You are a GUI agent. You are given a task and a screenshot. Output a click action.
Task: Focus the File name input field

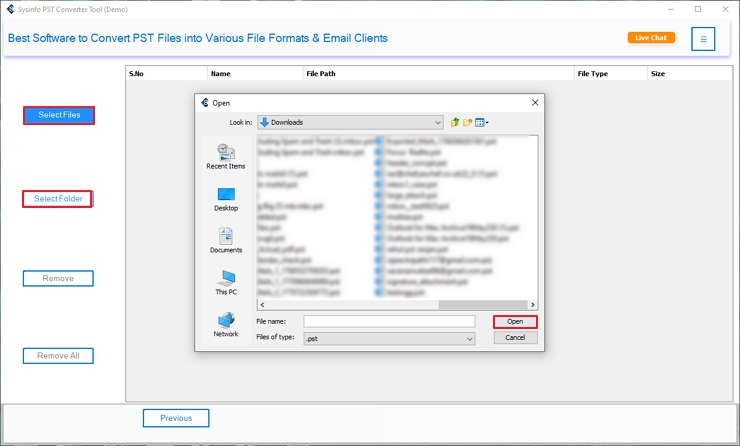[x=389, y=321]
